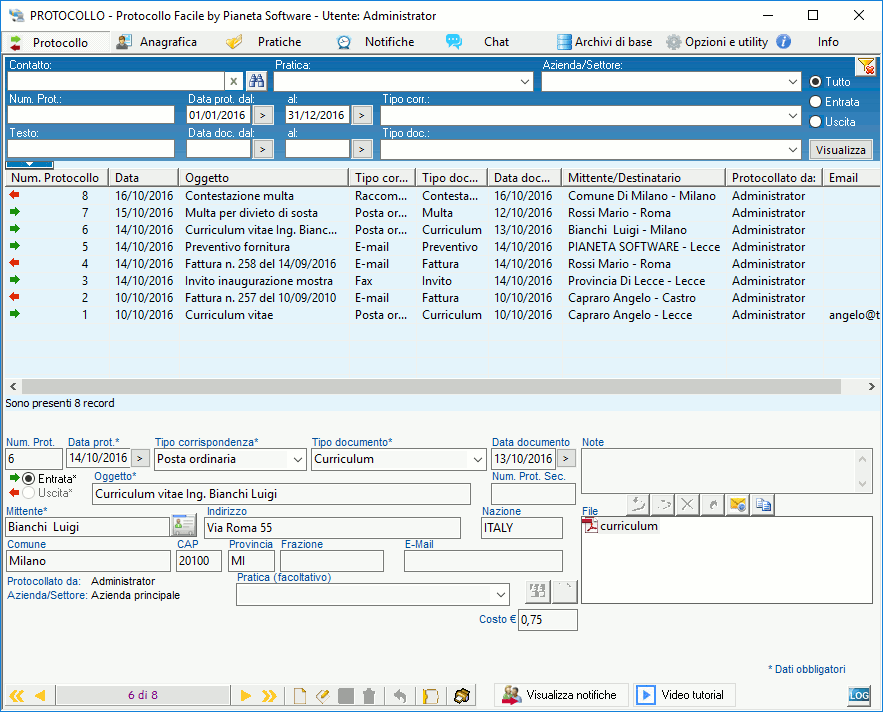Screen dimensions: 883x712
Task: Jump to first record with double left arrow
Action: 16,695
